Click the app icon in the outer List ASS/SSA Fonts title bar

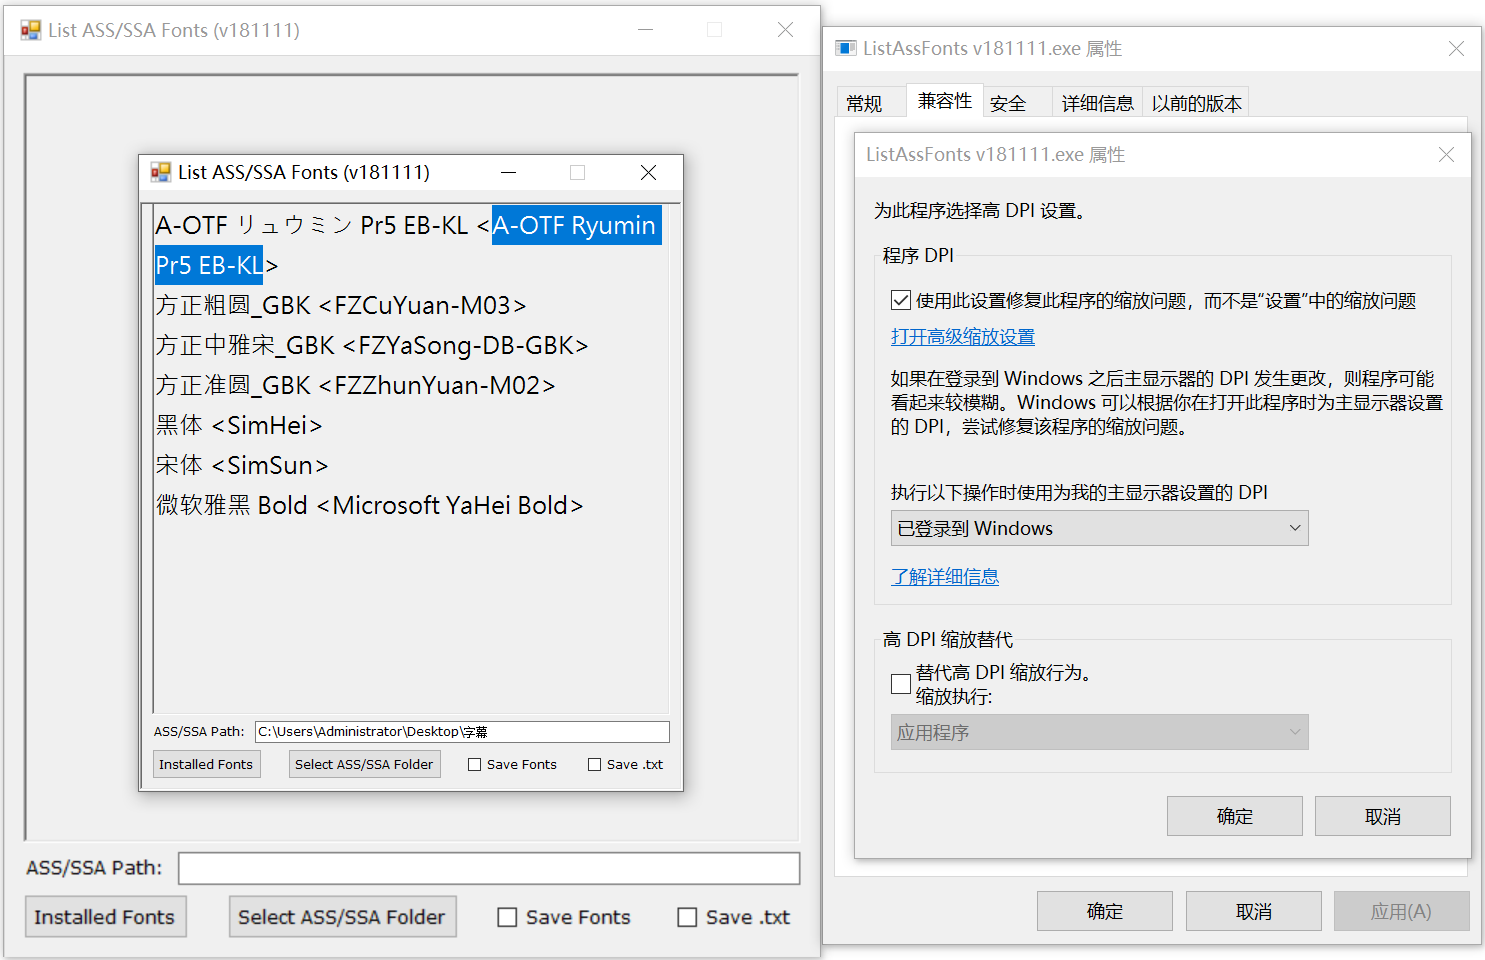pyautogui.click(x=31, y=30)
